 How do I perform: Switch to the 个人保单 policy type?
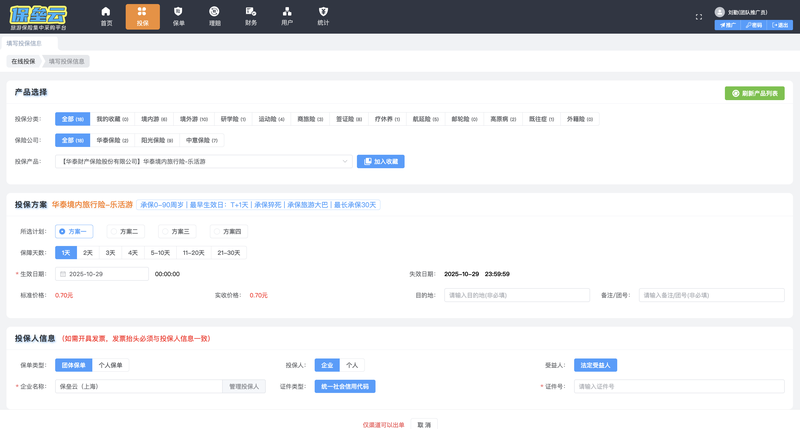110,365
